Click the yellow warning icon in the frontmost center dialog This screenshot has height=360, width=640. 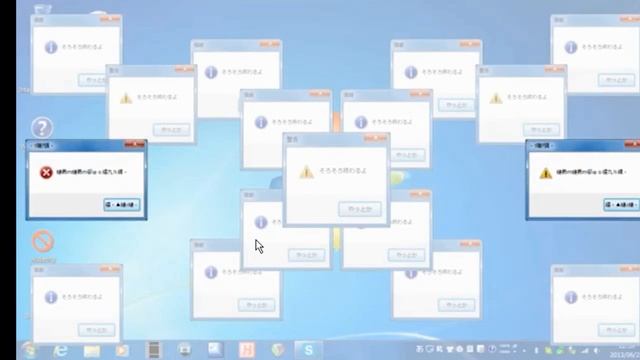pos(306,172)
